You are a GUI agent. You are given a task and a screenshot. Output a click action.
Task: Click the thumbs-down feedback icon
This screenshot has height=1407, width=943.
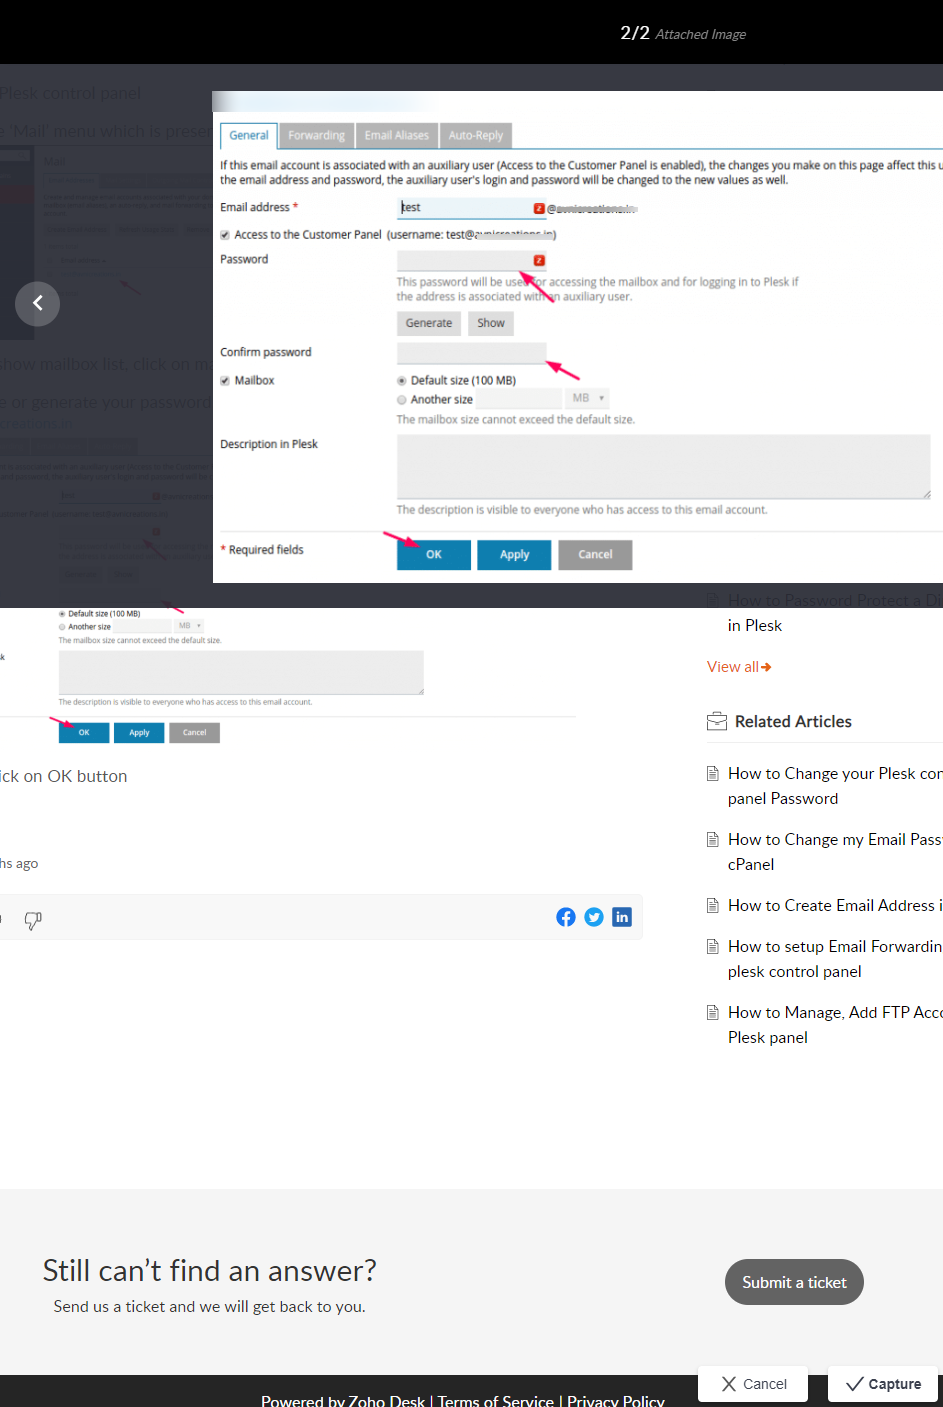[x=33, y=921]
